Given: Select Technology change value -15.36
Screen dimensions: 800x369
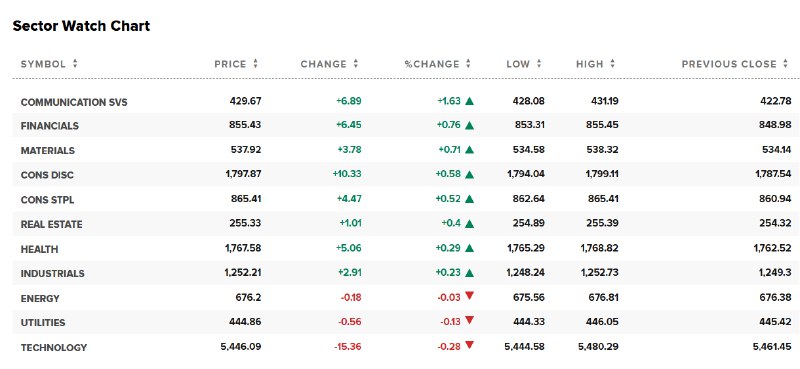Looking at the screenshot, I should pyautogui.click(x=348, y=347).
